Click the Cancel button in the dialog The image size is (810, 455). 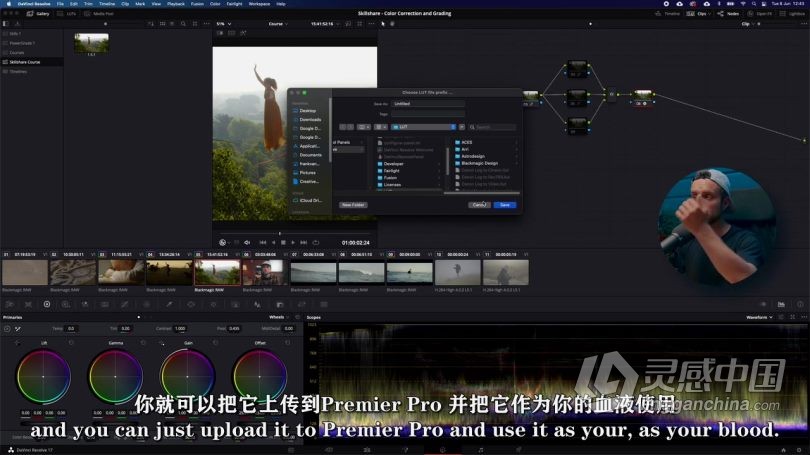(x=479, y=205)
